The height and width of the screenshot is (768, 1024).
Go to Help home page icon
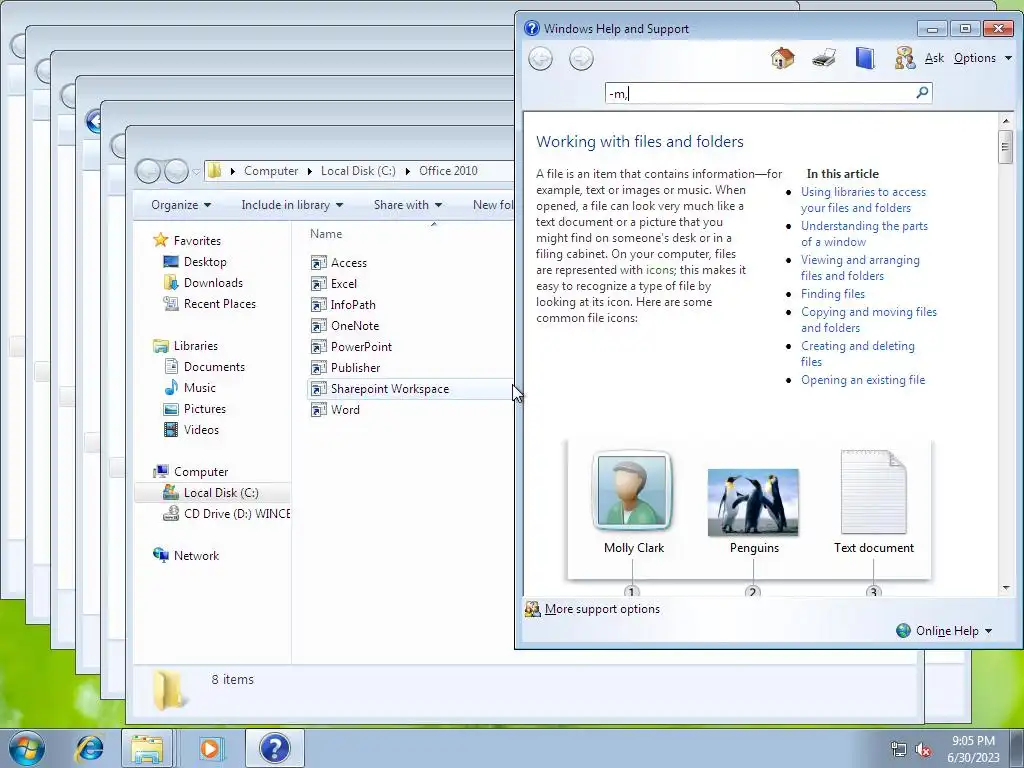click(782, 58)
